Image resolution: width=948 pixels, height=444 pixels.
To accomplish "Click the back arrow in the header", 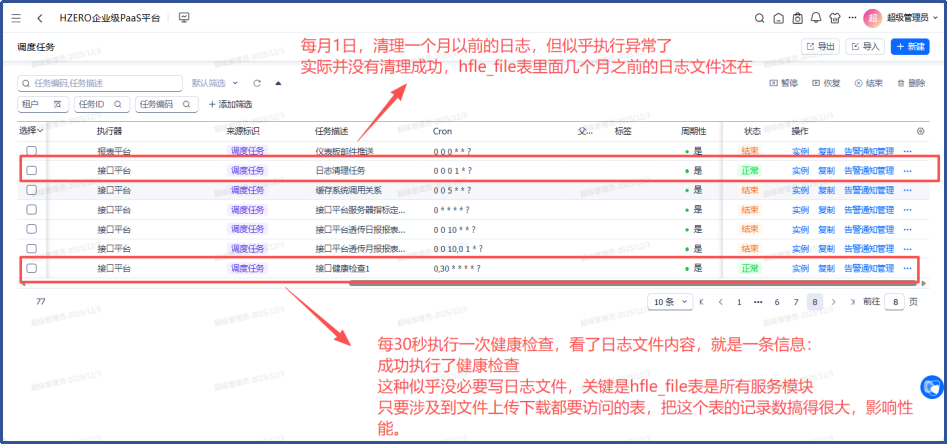I will (x=39, y=18).
